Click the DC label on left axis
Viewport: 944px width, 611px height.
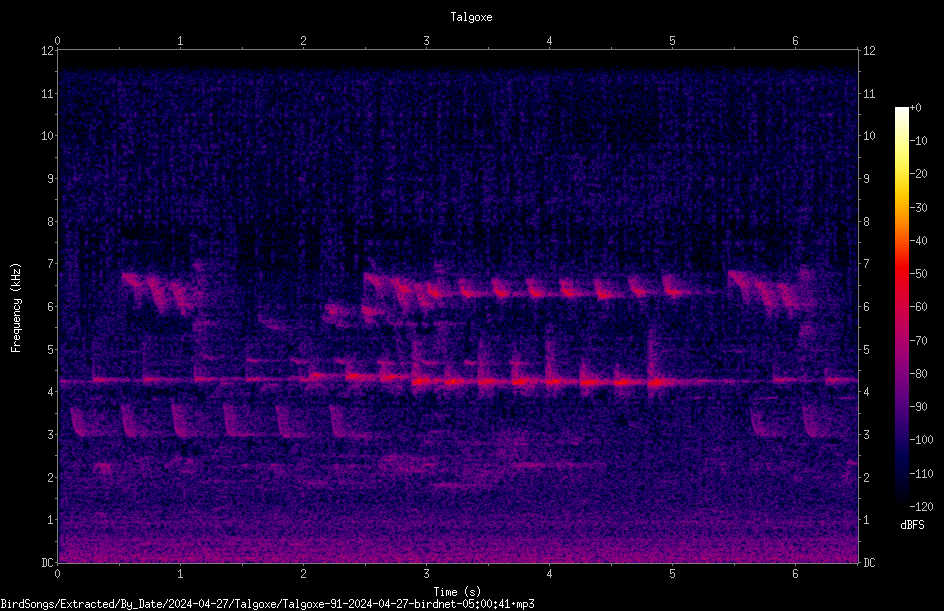tap(48, 563)
